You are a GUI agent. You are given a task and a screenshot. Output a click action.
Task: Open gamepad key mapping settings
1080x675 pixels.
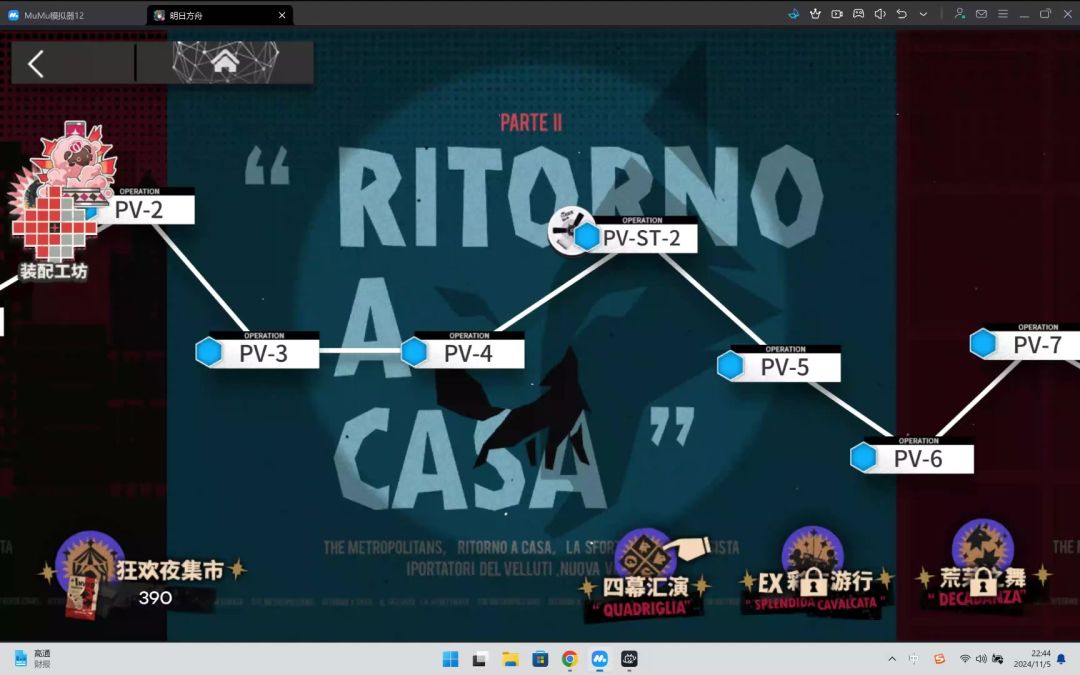click(x=858, y=14)
